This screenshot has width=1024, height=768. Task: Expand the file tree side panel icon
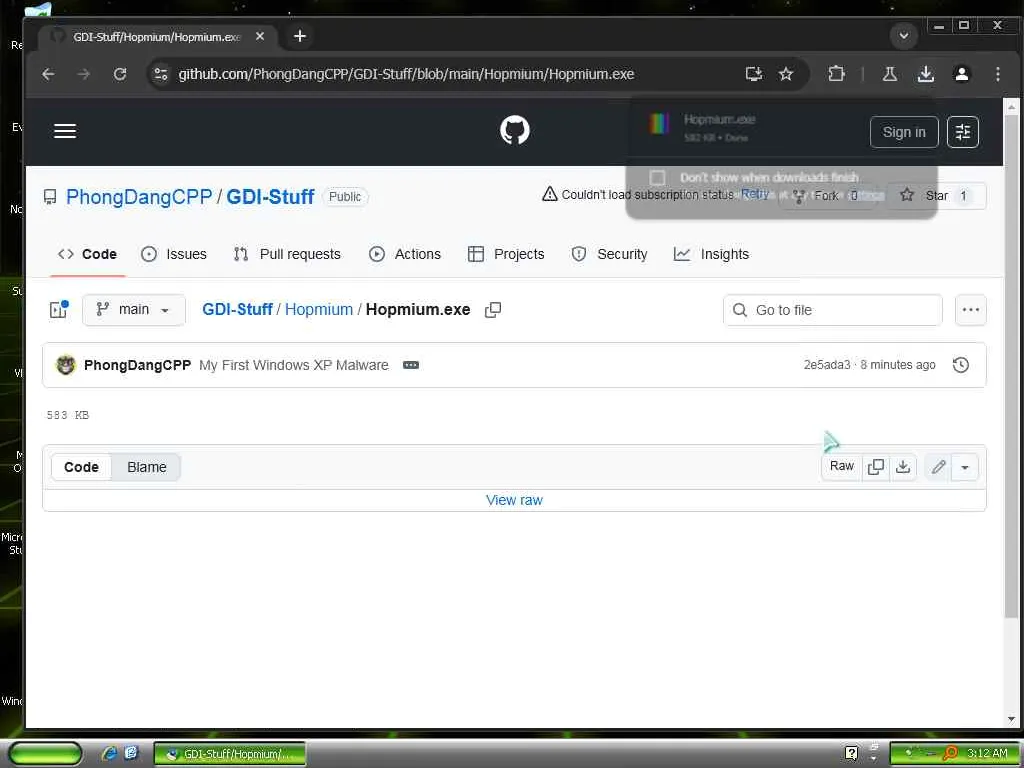pyautogui.click(x=59, y=310)
